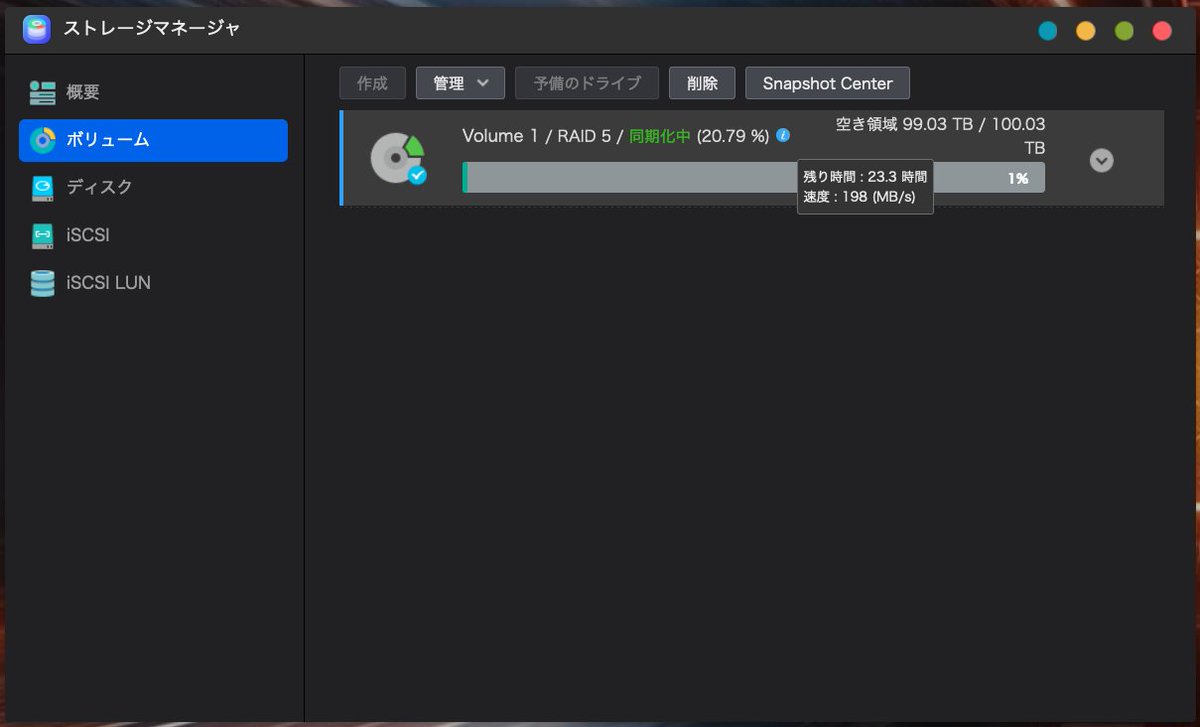The image size is (1200, 727).
Task: Click the teal window control button
Action: coord(1047,31)
